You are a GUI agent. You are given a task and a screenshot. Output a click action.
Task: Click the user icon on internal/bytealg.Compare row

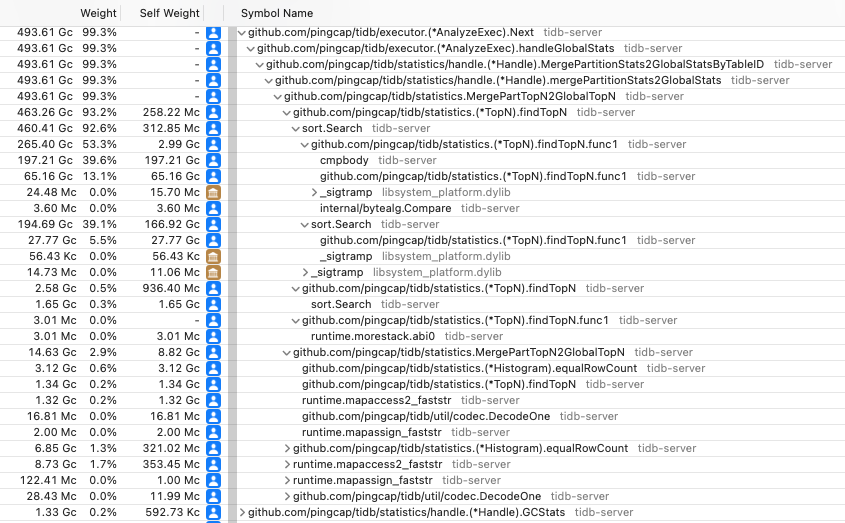(x=213, y=208)
